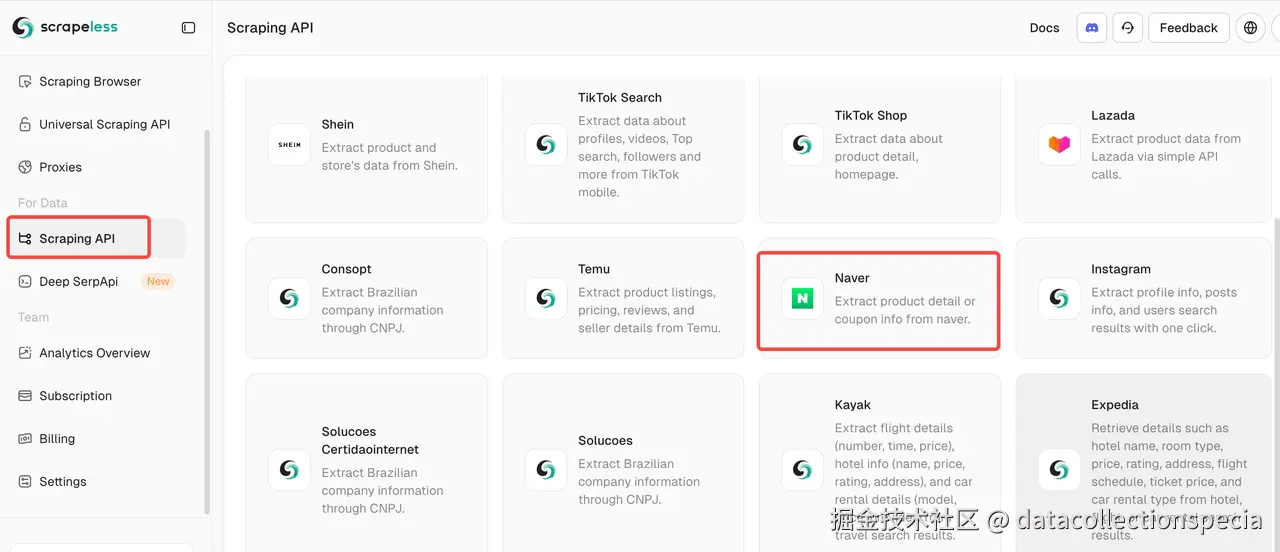Click the New badge on Deep SerpApi
The width and height of the screenshot is (1280, 552).
coord(158,281)
